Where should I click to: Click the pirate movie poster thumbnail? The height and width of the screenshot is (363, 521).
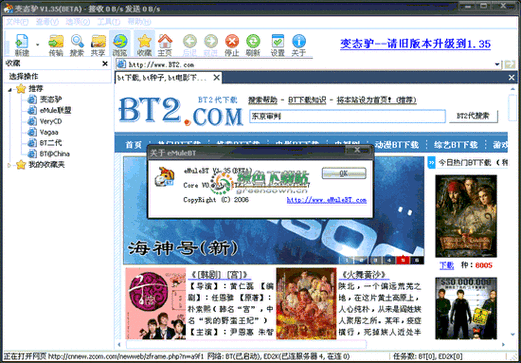tap(466, 216)
